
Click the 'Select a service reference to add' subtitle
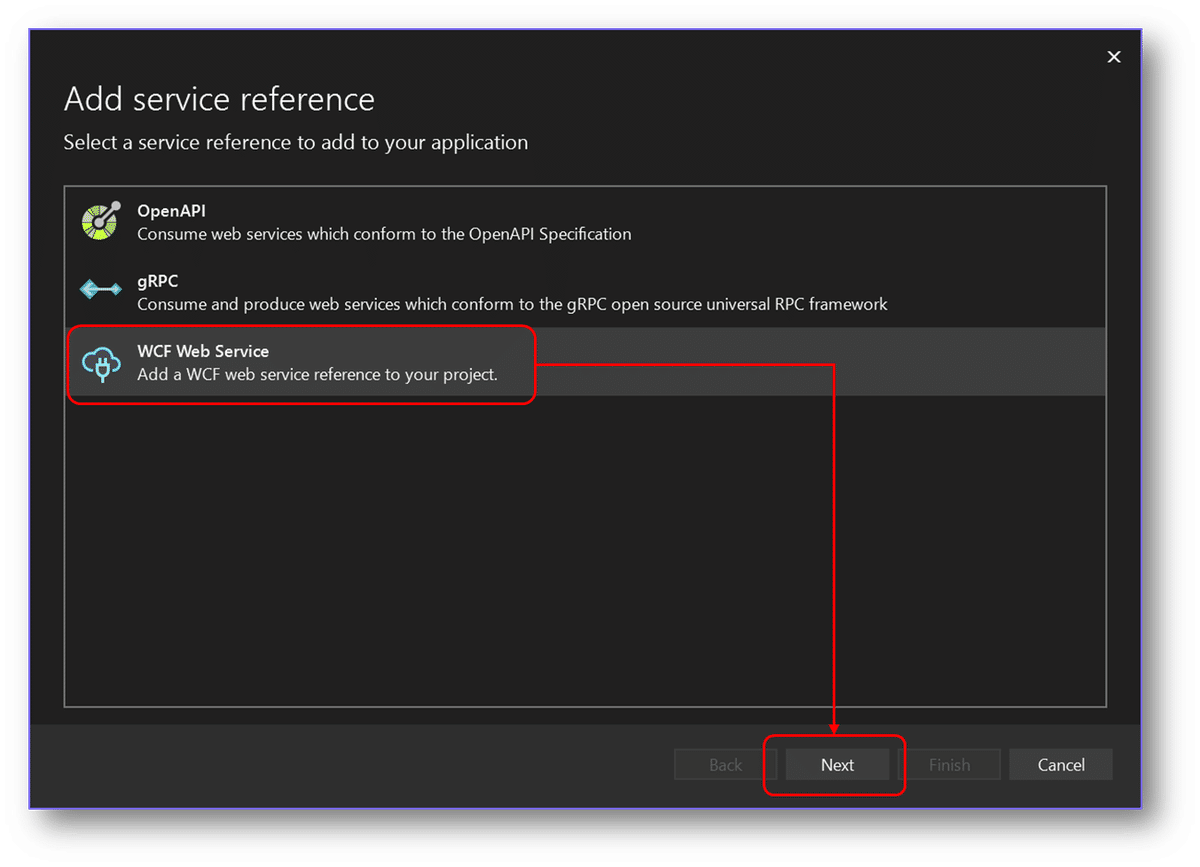coord(296,142)
